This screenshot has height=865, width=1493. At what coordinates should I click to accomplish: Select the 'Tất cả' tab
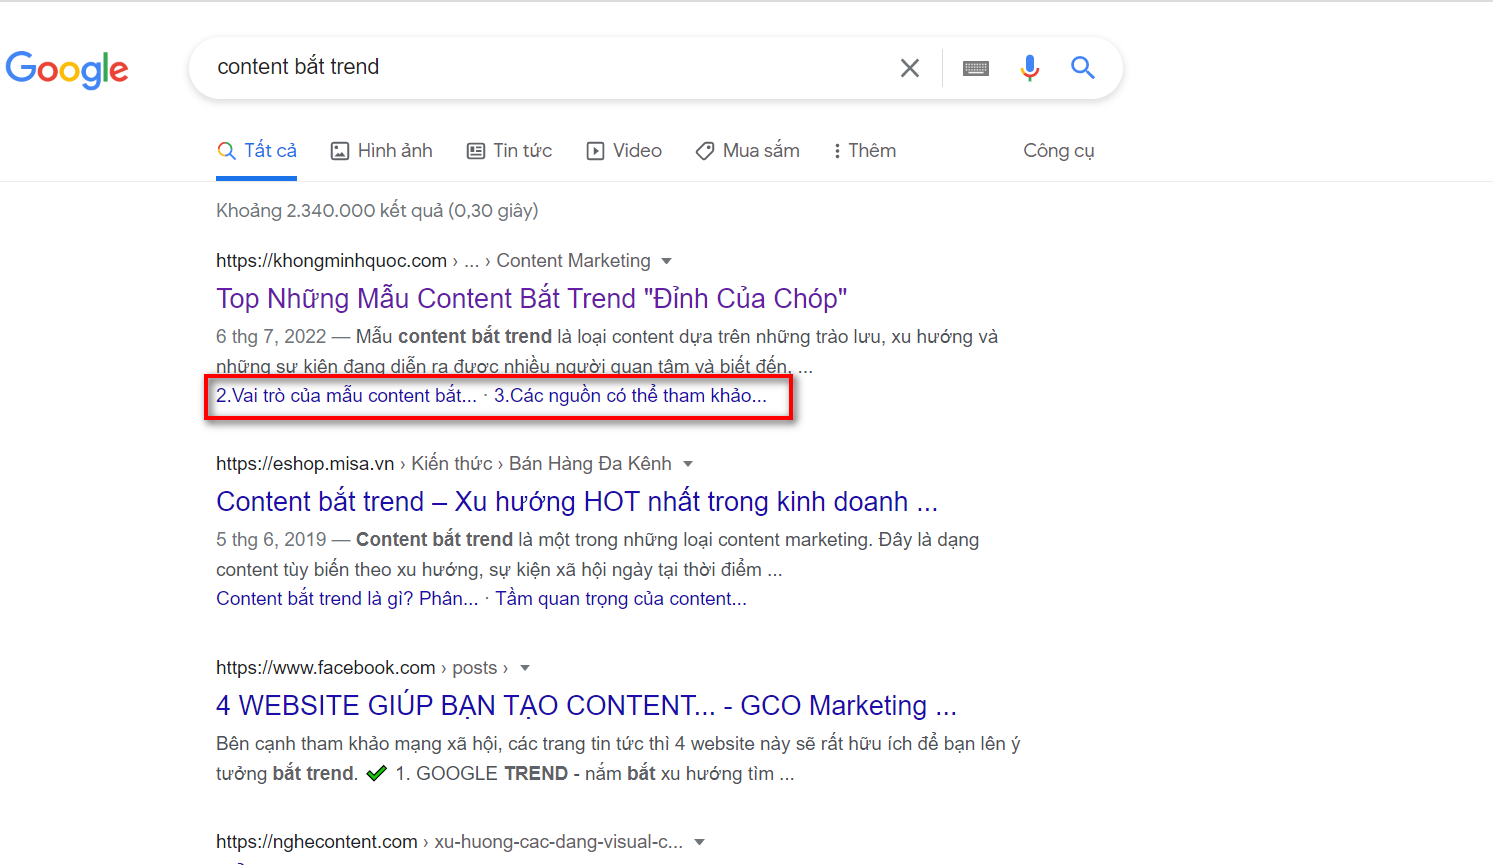tap(257, 151)
